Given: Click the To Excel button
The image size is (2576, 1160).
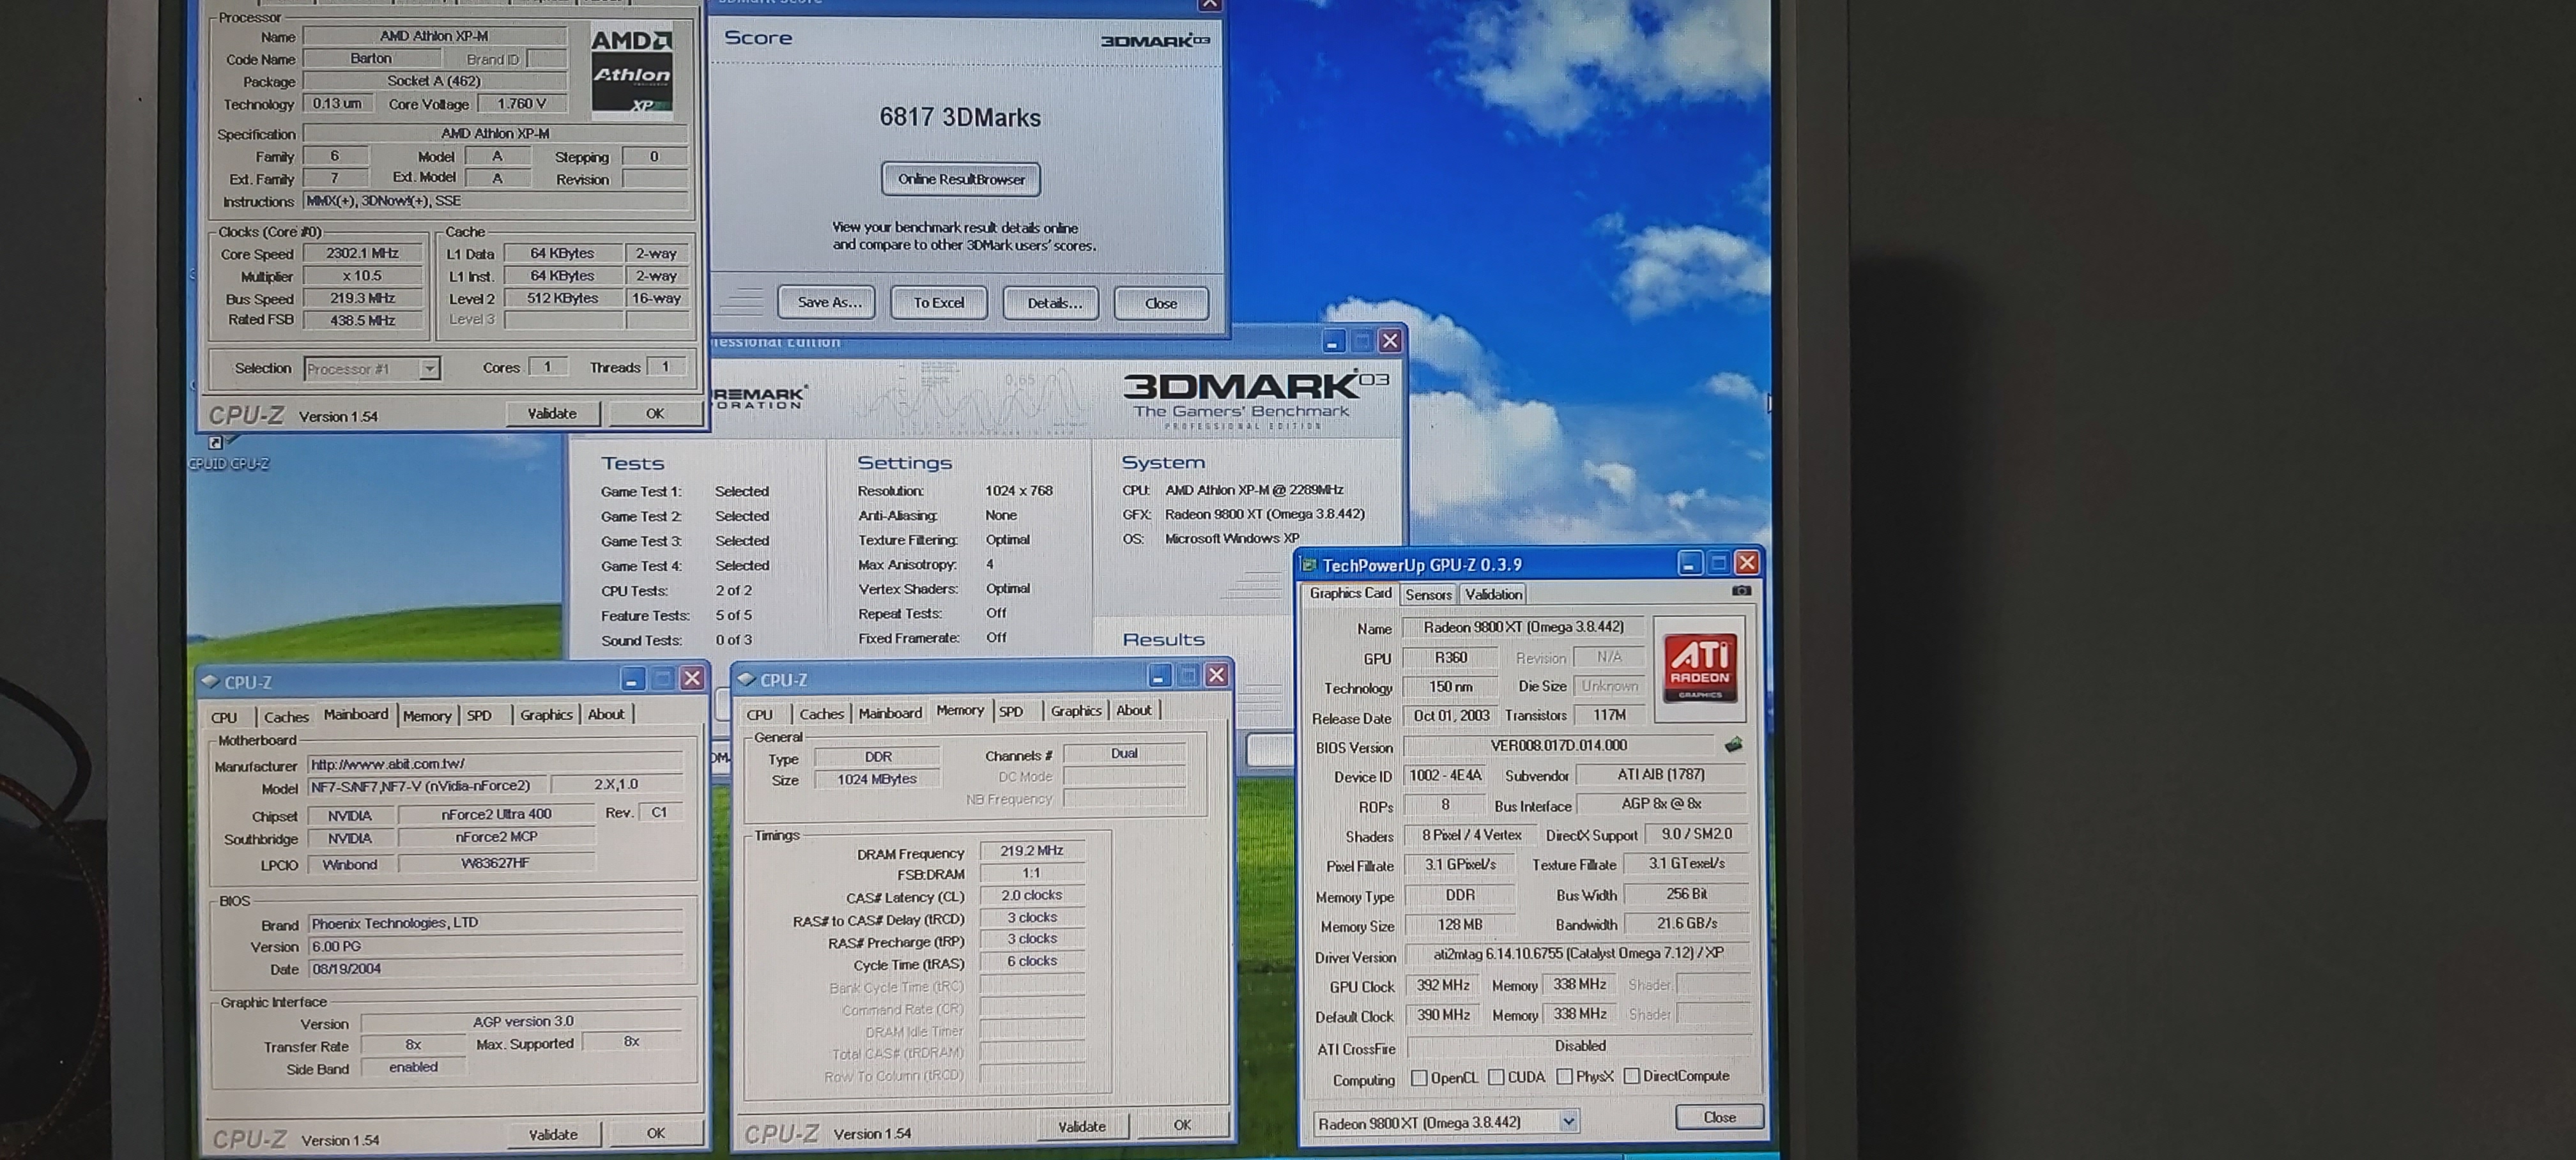Looking at the screenshot, I should coord(938,302).
